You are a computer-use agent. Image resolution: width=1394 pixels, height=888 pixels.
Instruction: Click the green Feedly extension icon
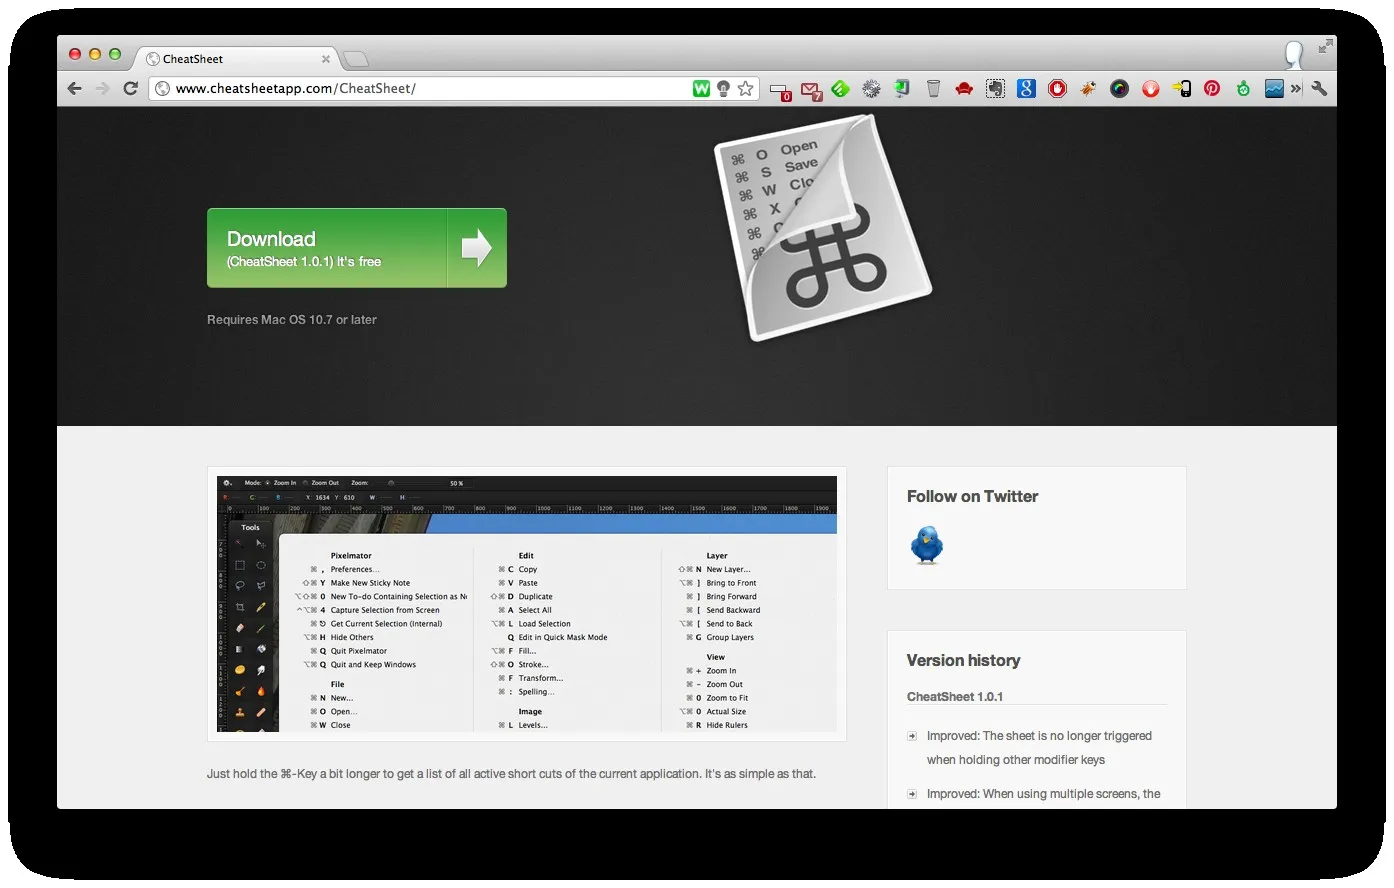point(840,88)
